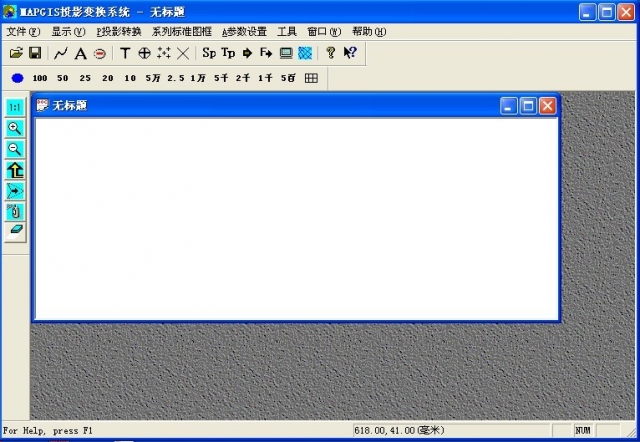Select the letter A text tool
This screenshot has height=442, width=640.
click(80, 53)
